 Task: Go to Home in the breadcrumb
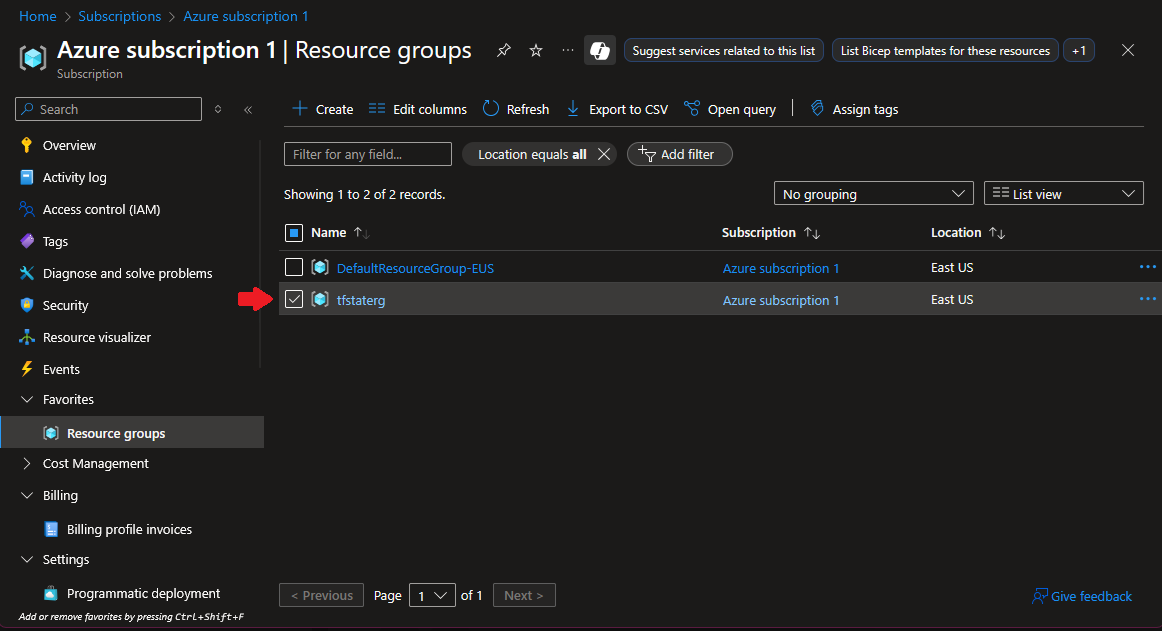click(38, 16)
